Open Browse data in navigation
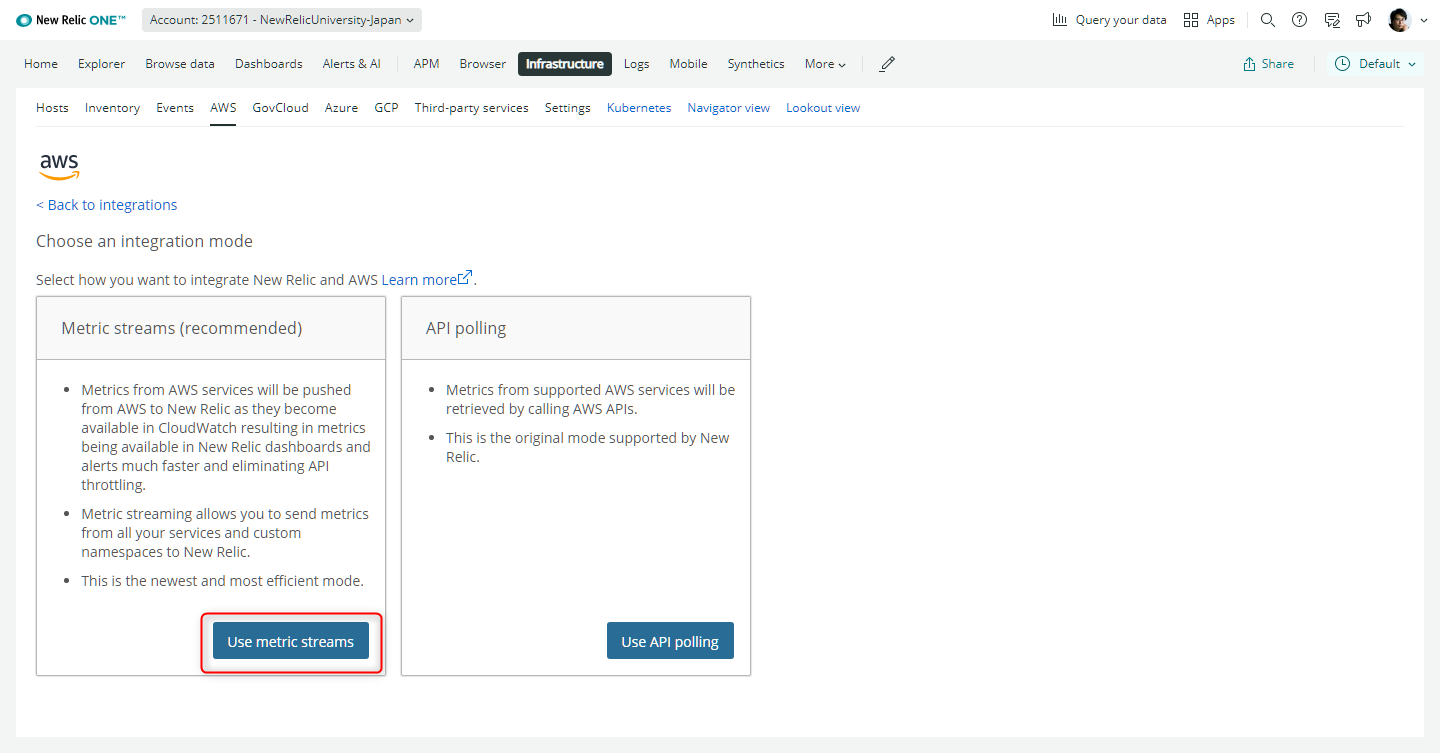Image resolution: width=1440 pixels, height=753 pixels. pos(180,64)
